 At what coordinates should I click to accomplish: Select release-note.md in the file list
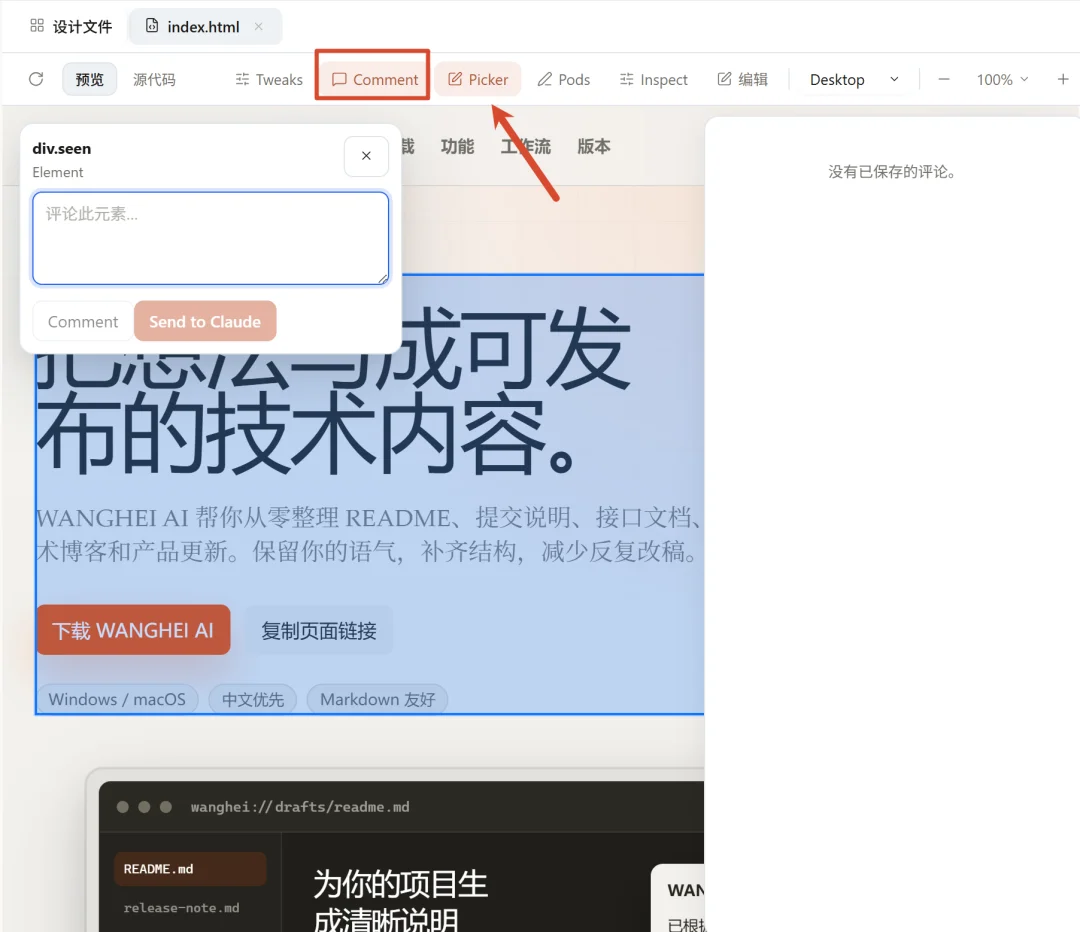(x=182, y=908)
